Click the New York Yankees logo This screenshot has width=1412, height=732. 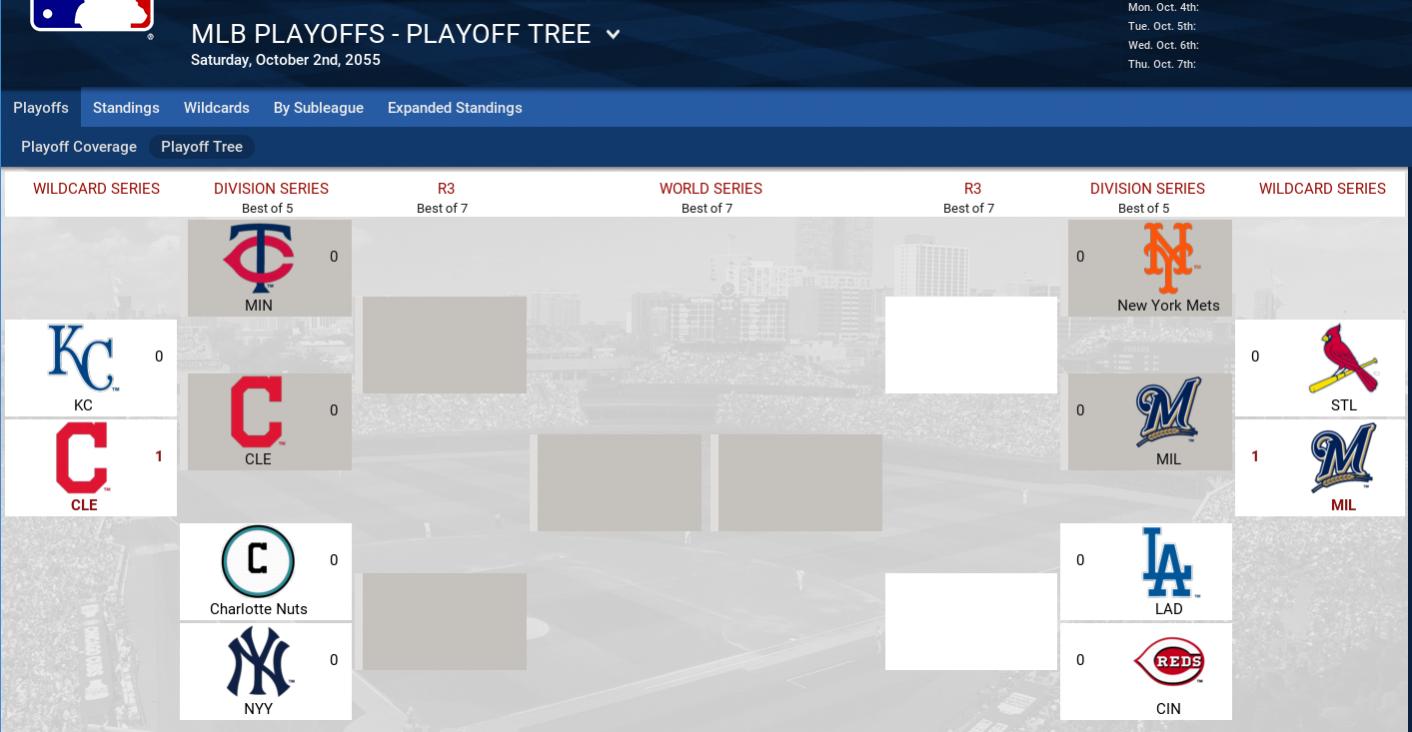pyautogui.click(x=258, y=662)
